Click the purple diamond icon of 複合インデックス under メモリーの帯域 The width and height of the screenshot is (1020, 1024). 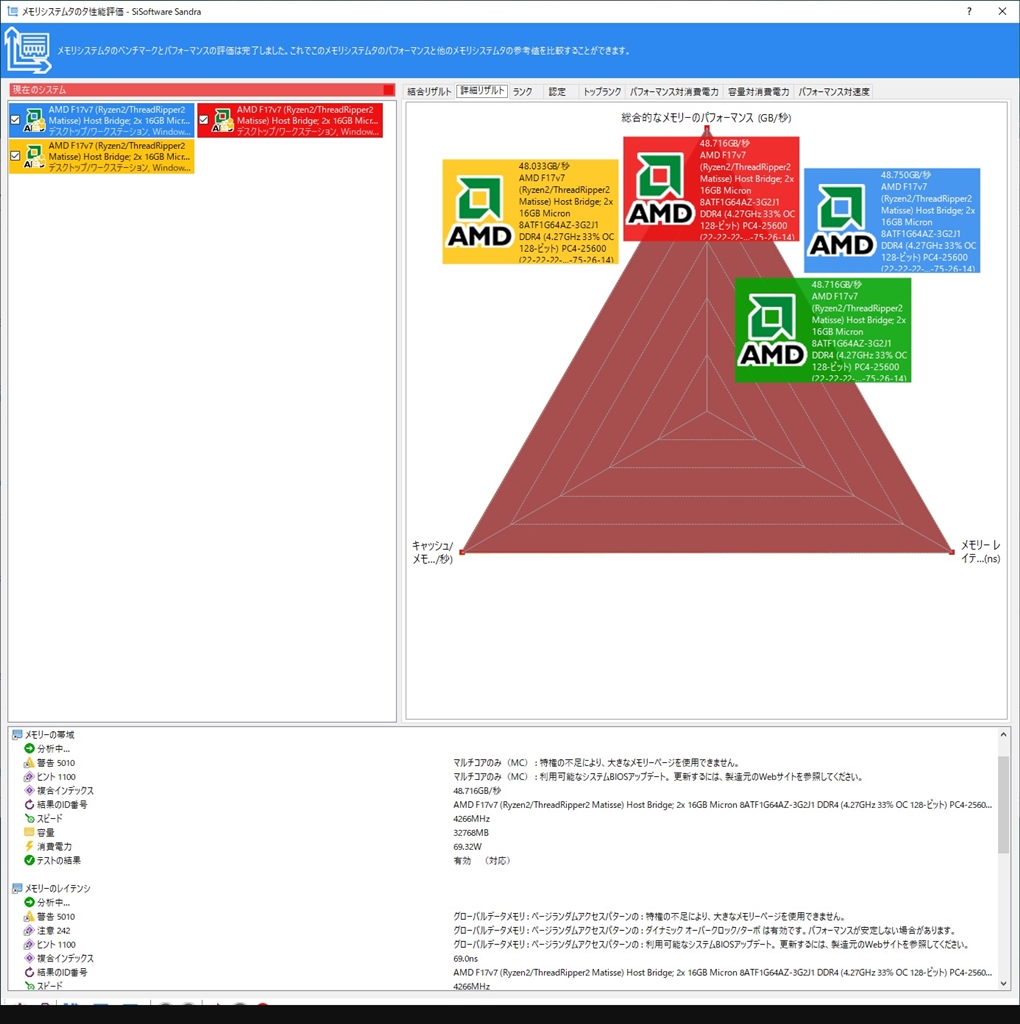tap(29, 790)
